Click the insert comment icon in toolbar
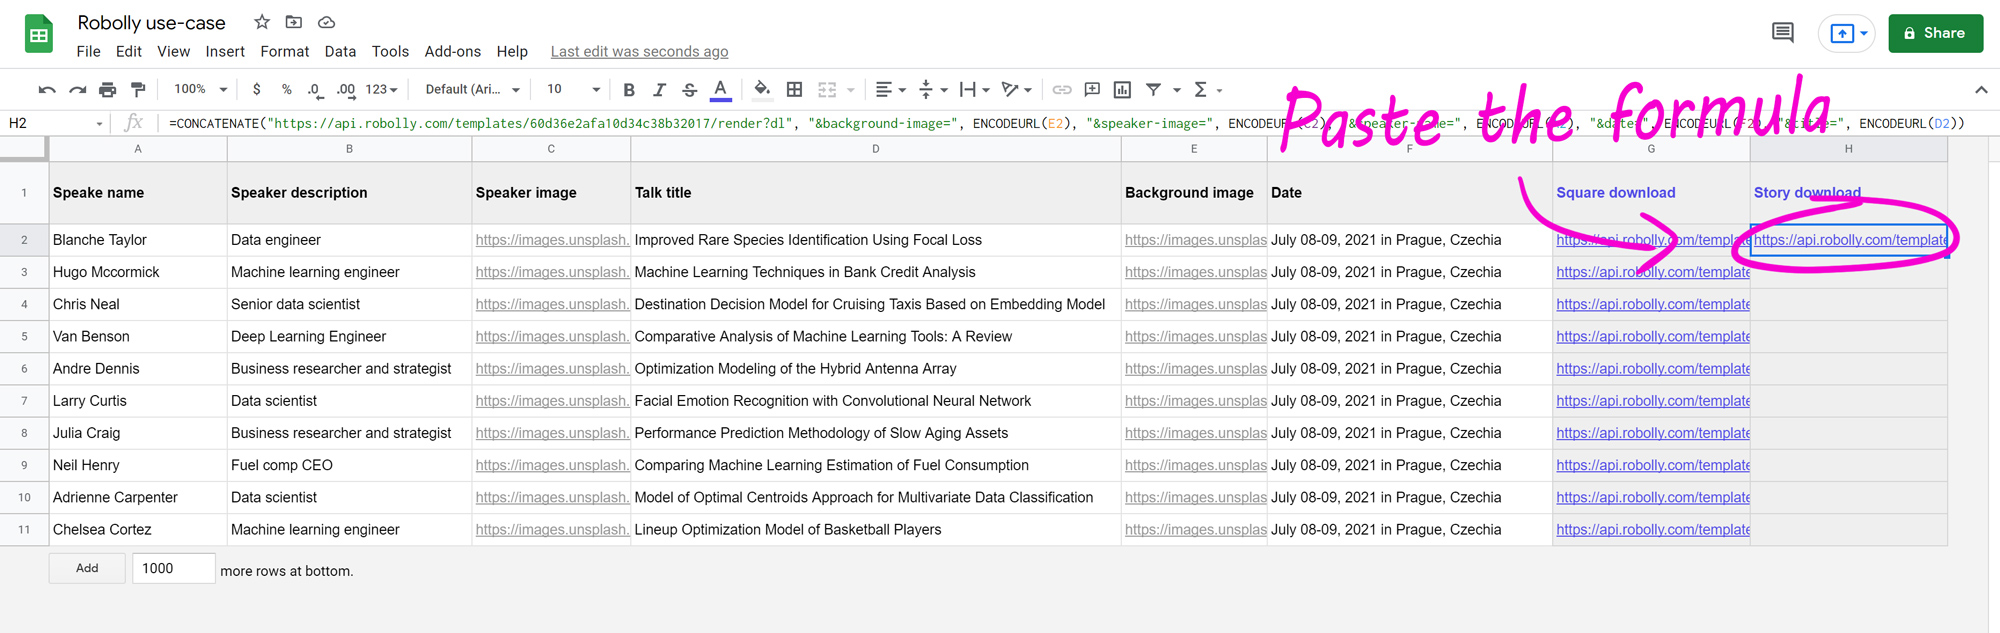The height and width of the screenshot is (633, 2000). [1092, 90]
